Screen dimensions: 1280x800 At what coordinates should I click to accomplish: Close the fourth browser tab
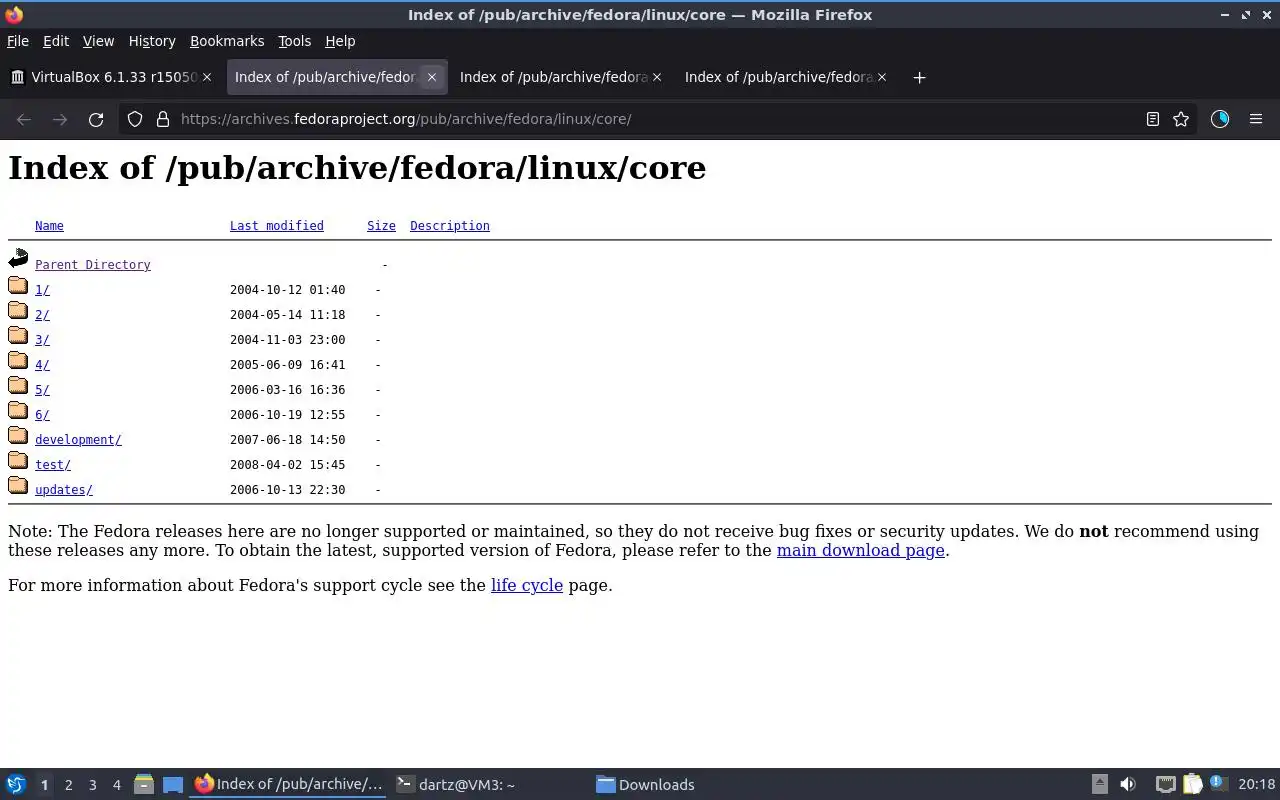pyautogui.click(x=882, y=77)
